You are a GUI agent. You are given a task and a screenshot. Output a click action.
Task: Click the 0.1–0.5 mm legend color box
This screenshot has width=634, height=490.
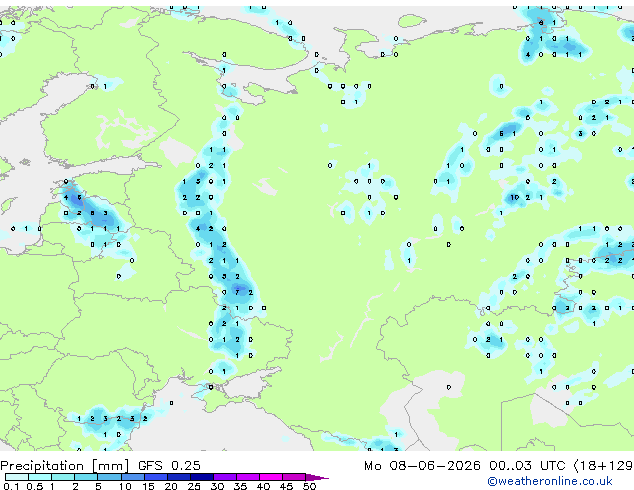point(17,477)
